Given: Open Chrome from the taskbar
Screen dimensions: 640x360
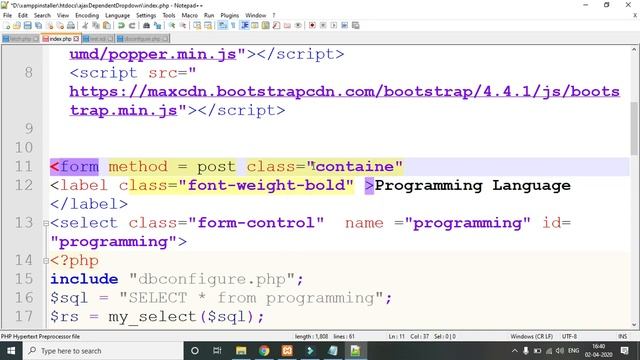Looking at the screenshot, I should pyautogui.click(x=264, y=351).
